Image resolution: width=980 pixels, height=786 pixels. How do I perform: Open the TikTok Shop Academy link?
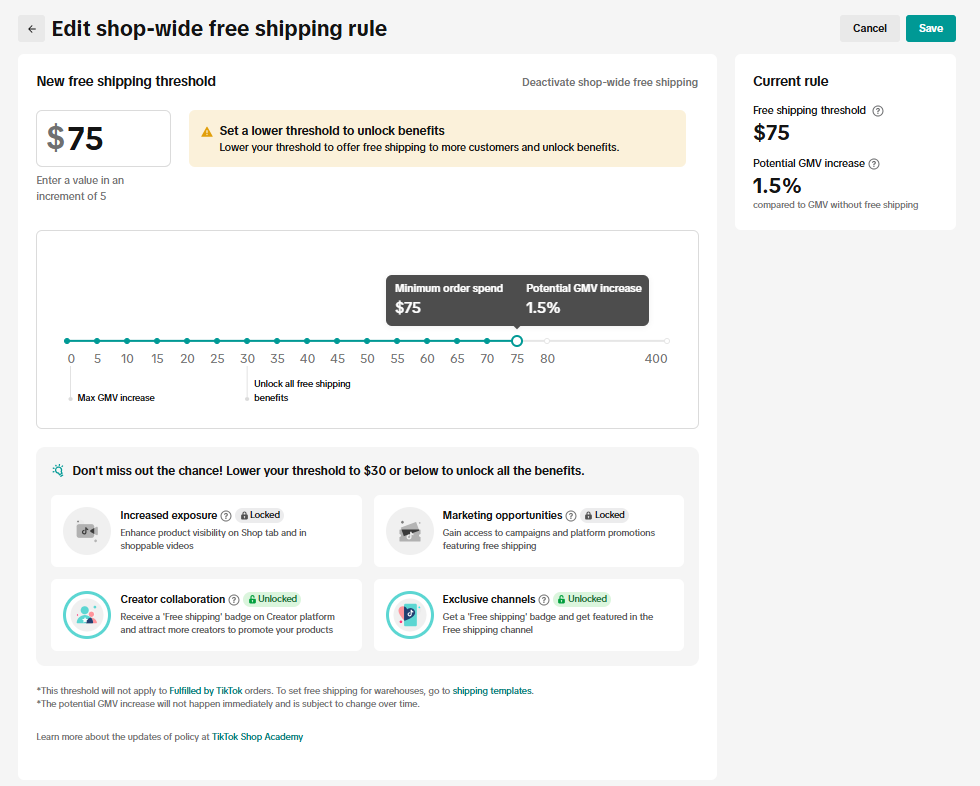[x=257, y=737]
